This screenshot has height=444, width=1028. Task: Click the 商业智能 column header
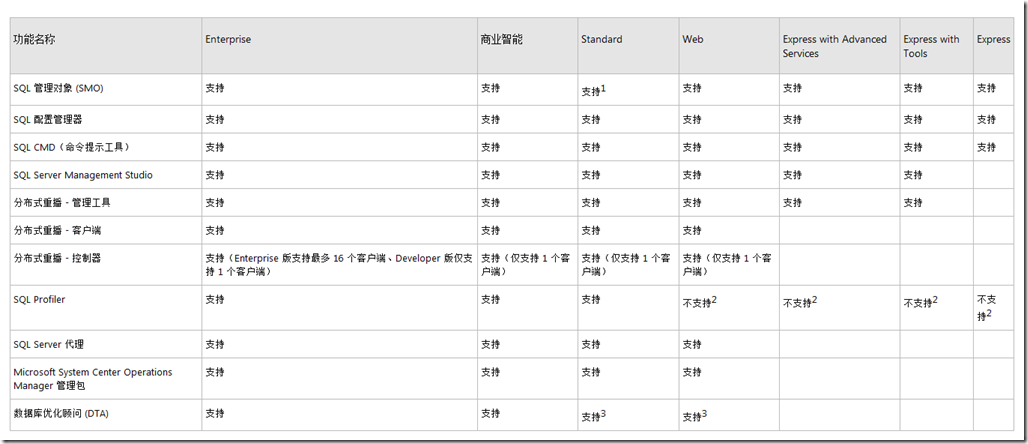pyautogui.click(x=502, y=39)
